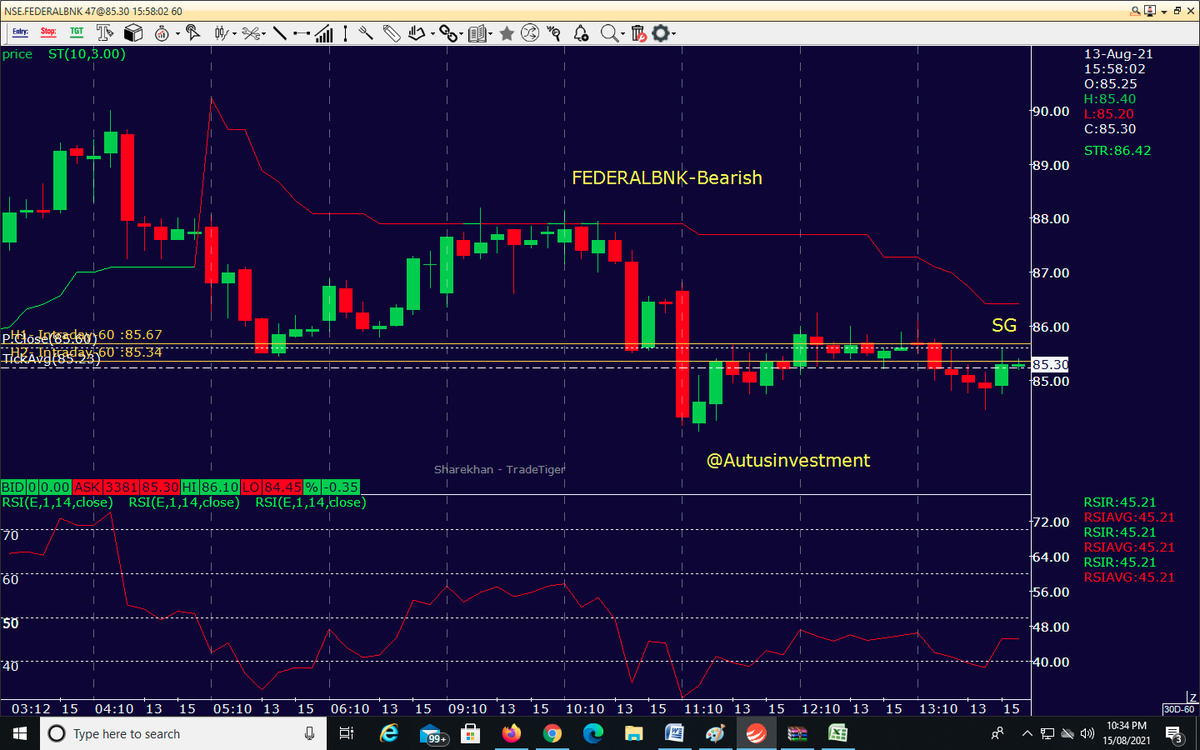The image size is (1200, 750).
Task: Select the Stop line tool
Action: (x=48, y=33)
